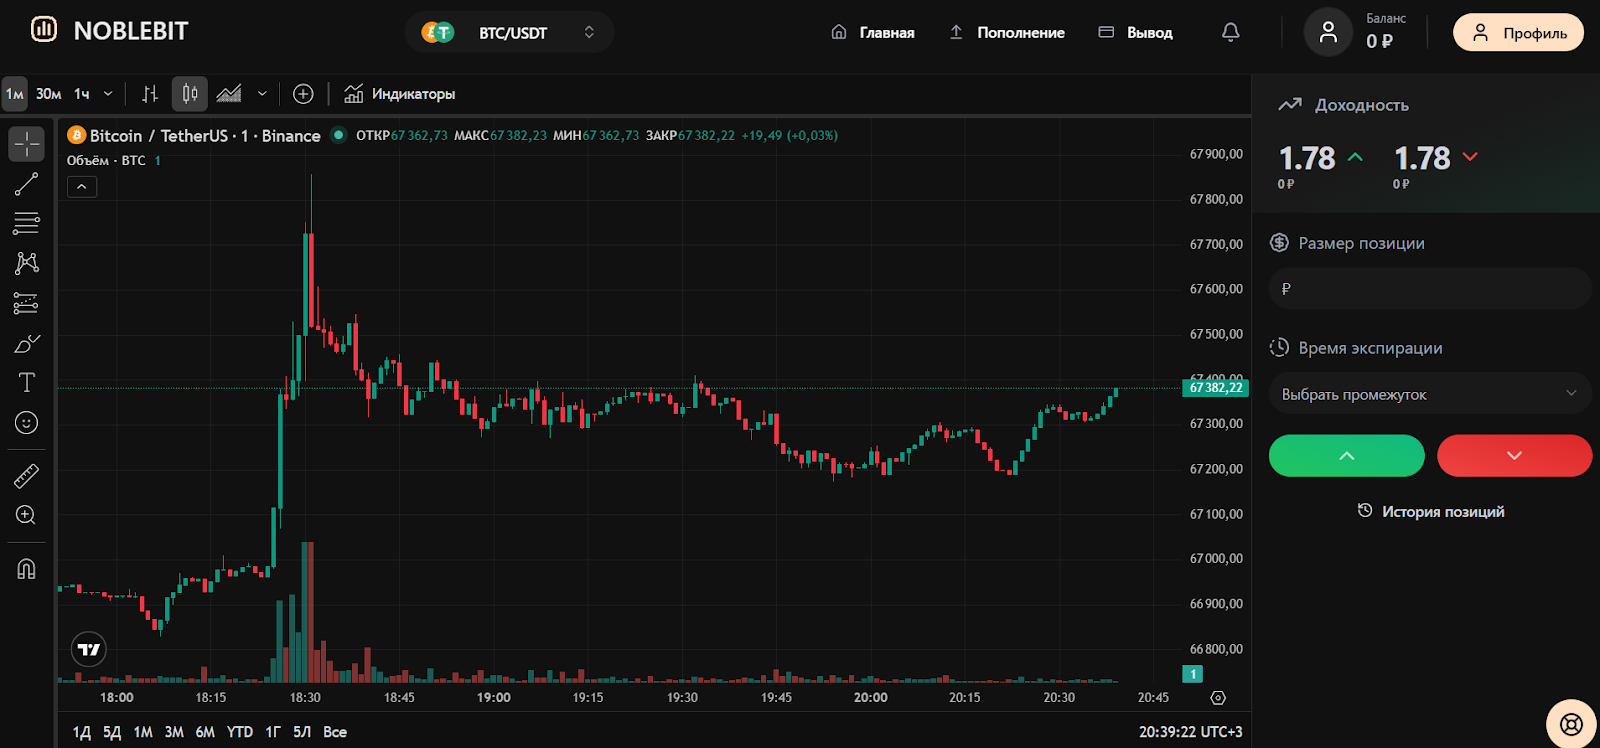The height and width of the screenshot is (748, 1600).
Task: Expand the expiration time dropdown
Action: (1429, 394)
